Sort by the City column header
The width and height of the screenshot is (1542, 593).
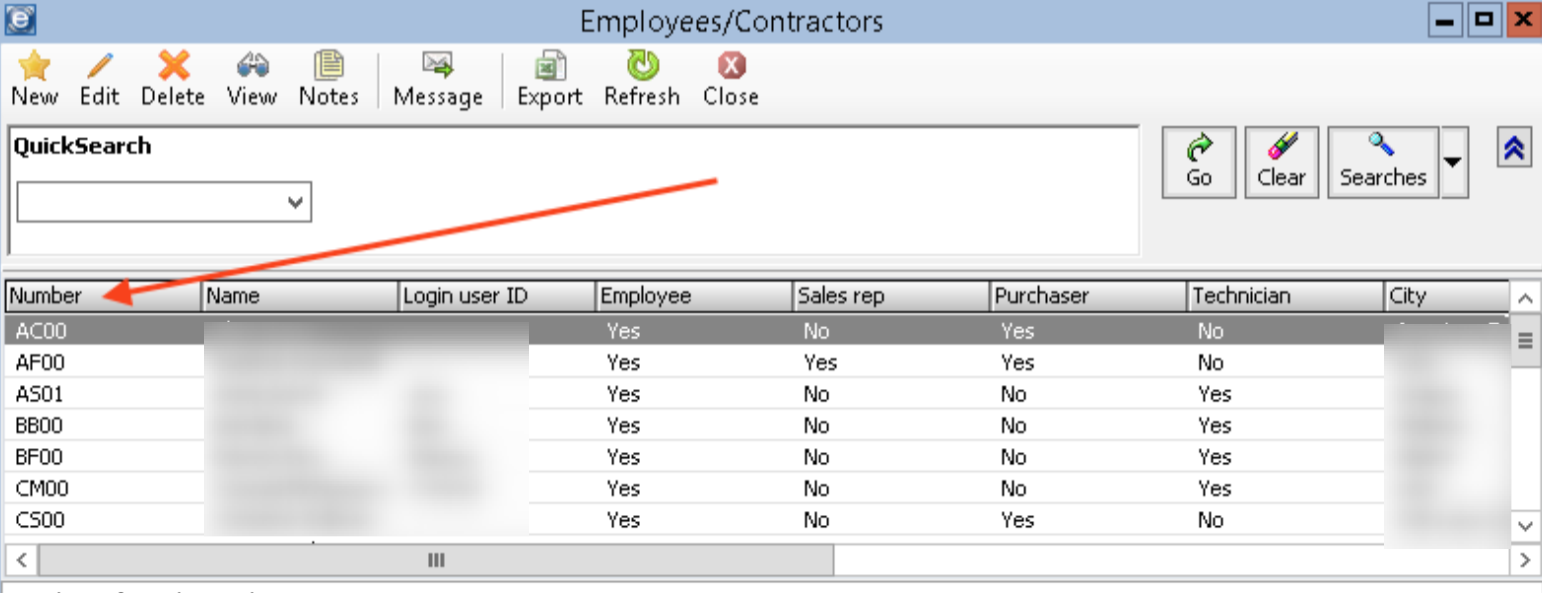(x=1446, y=296)
